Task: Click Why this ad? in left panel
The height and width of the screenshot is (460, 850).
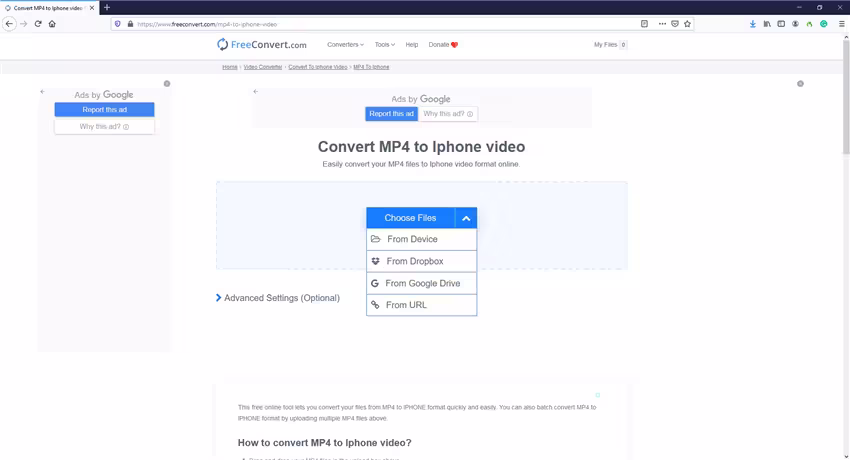Action: (x=105, y=126)
